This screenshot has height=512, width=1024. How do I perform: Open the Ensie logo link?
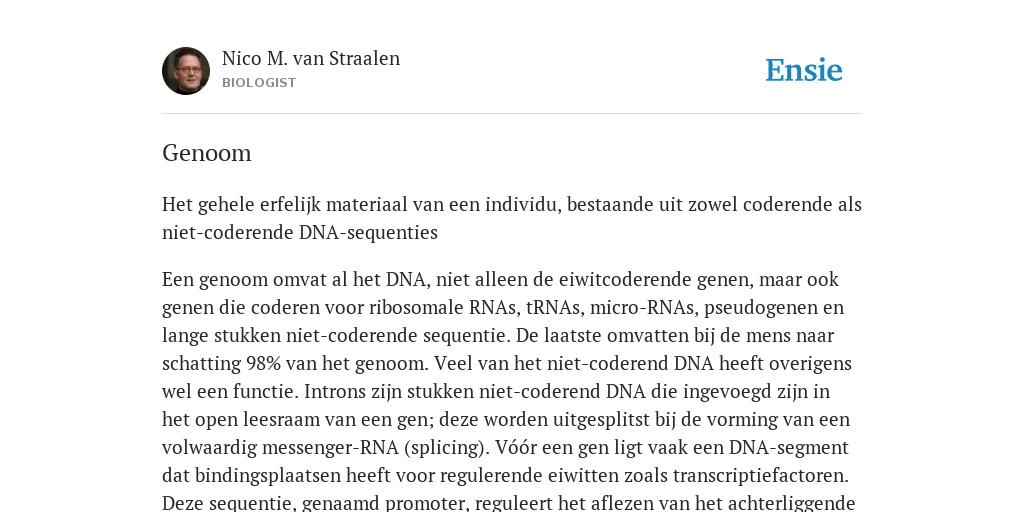pos(804,70)
